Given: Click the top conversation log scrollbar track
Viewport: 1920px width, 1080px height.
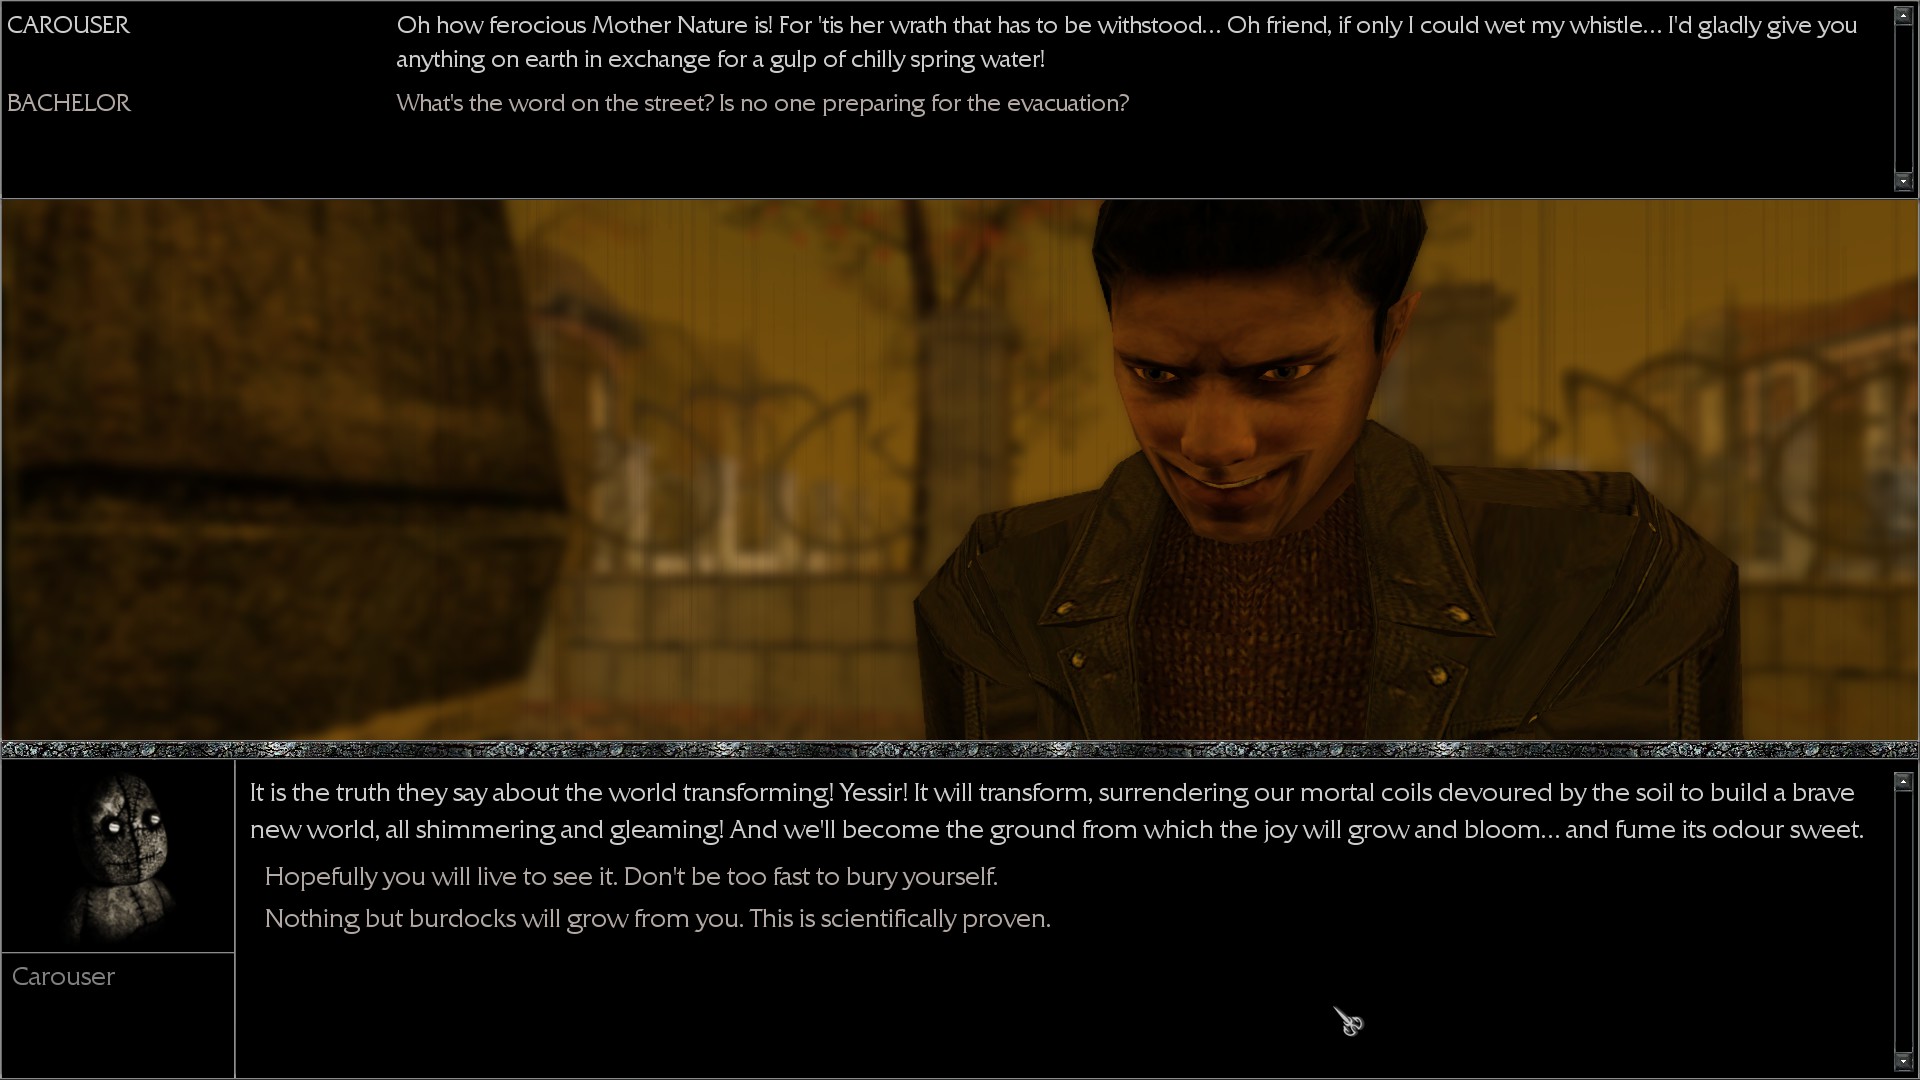Looking at the screenshot, I should 1903,98.
